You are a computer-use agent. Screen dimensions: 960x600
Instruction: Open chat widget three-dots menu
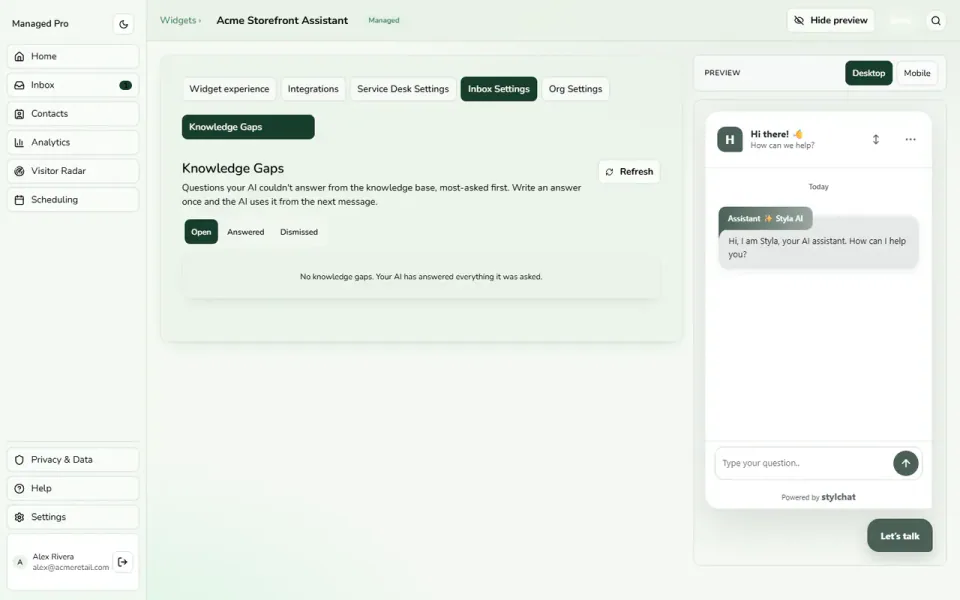(910, 139)
